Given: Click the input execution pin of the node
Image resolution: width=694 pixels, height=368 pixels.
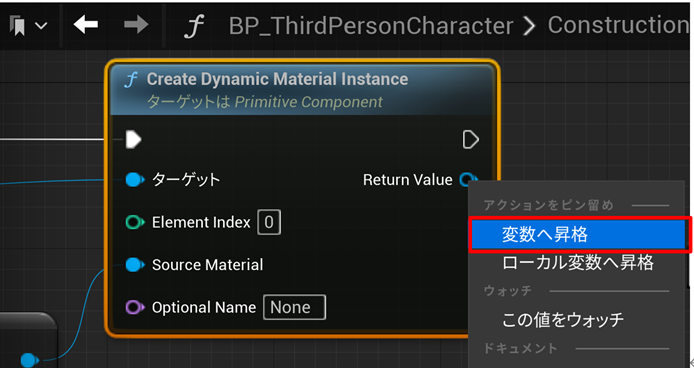Looking at the screenshot, I should click(133, 140).
